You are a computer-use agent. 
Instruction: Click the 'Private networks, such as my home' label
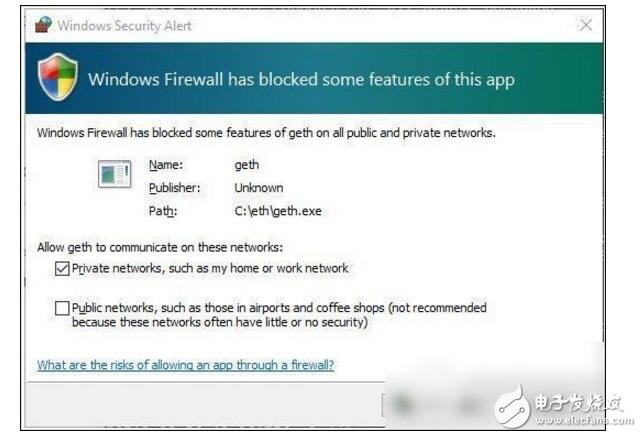coord(211,268)
